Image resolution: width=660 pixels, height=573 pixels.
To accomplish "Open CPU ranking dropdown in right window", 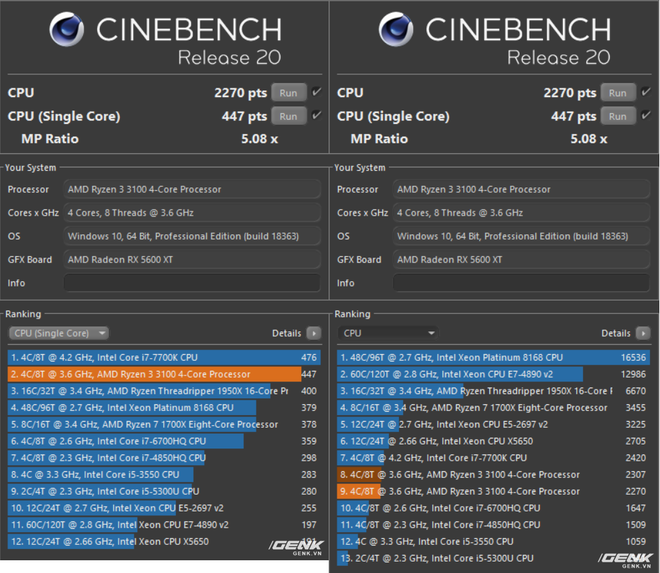I will click(x=388, y=333).
